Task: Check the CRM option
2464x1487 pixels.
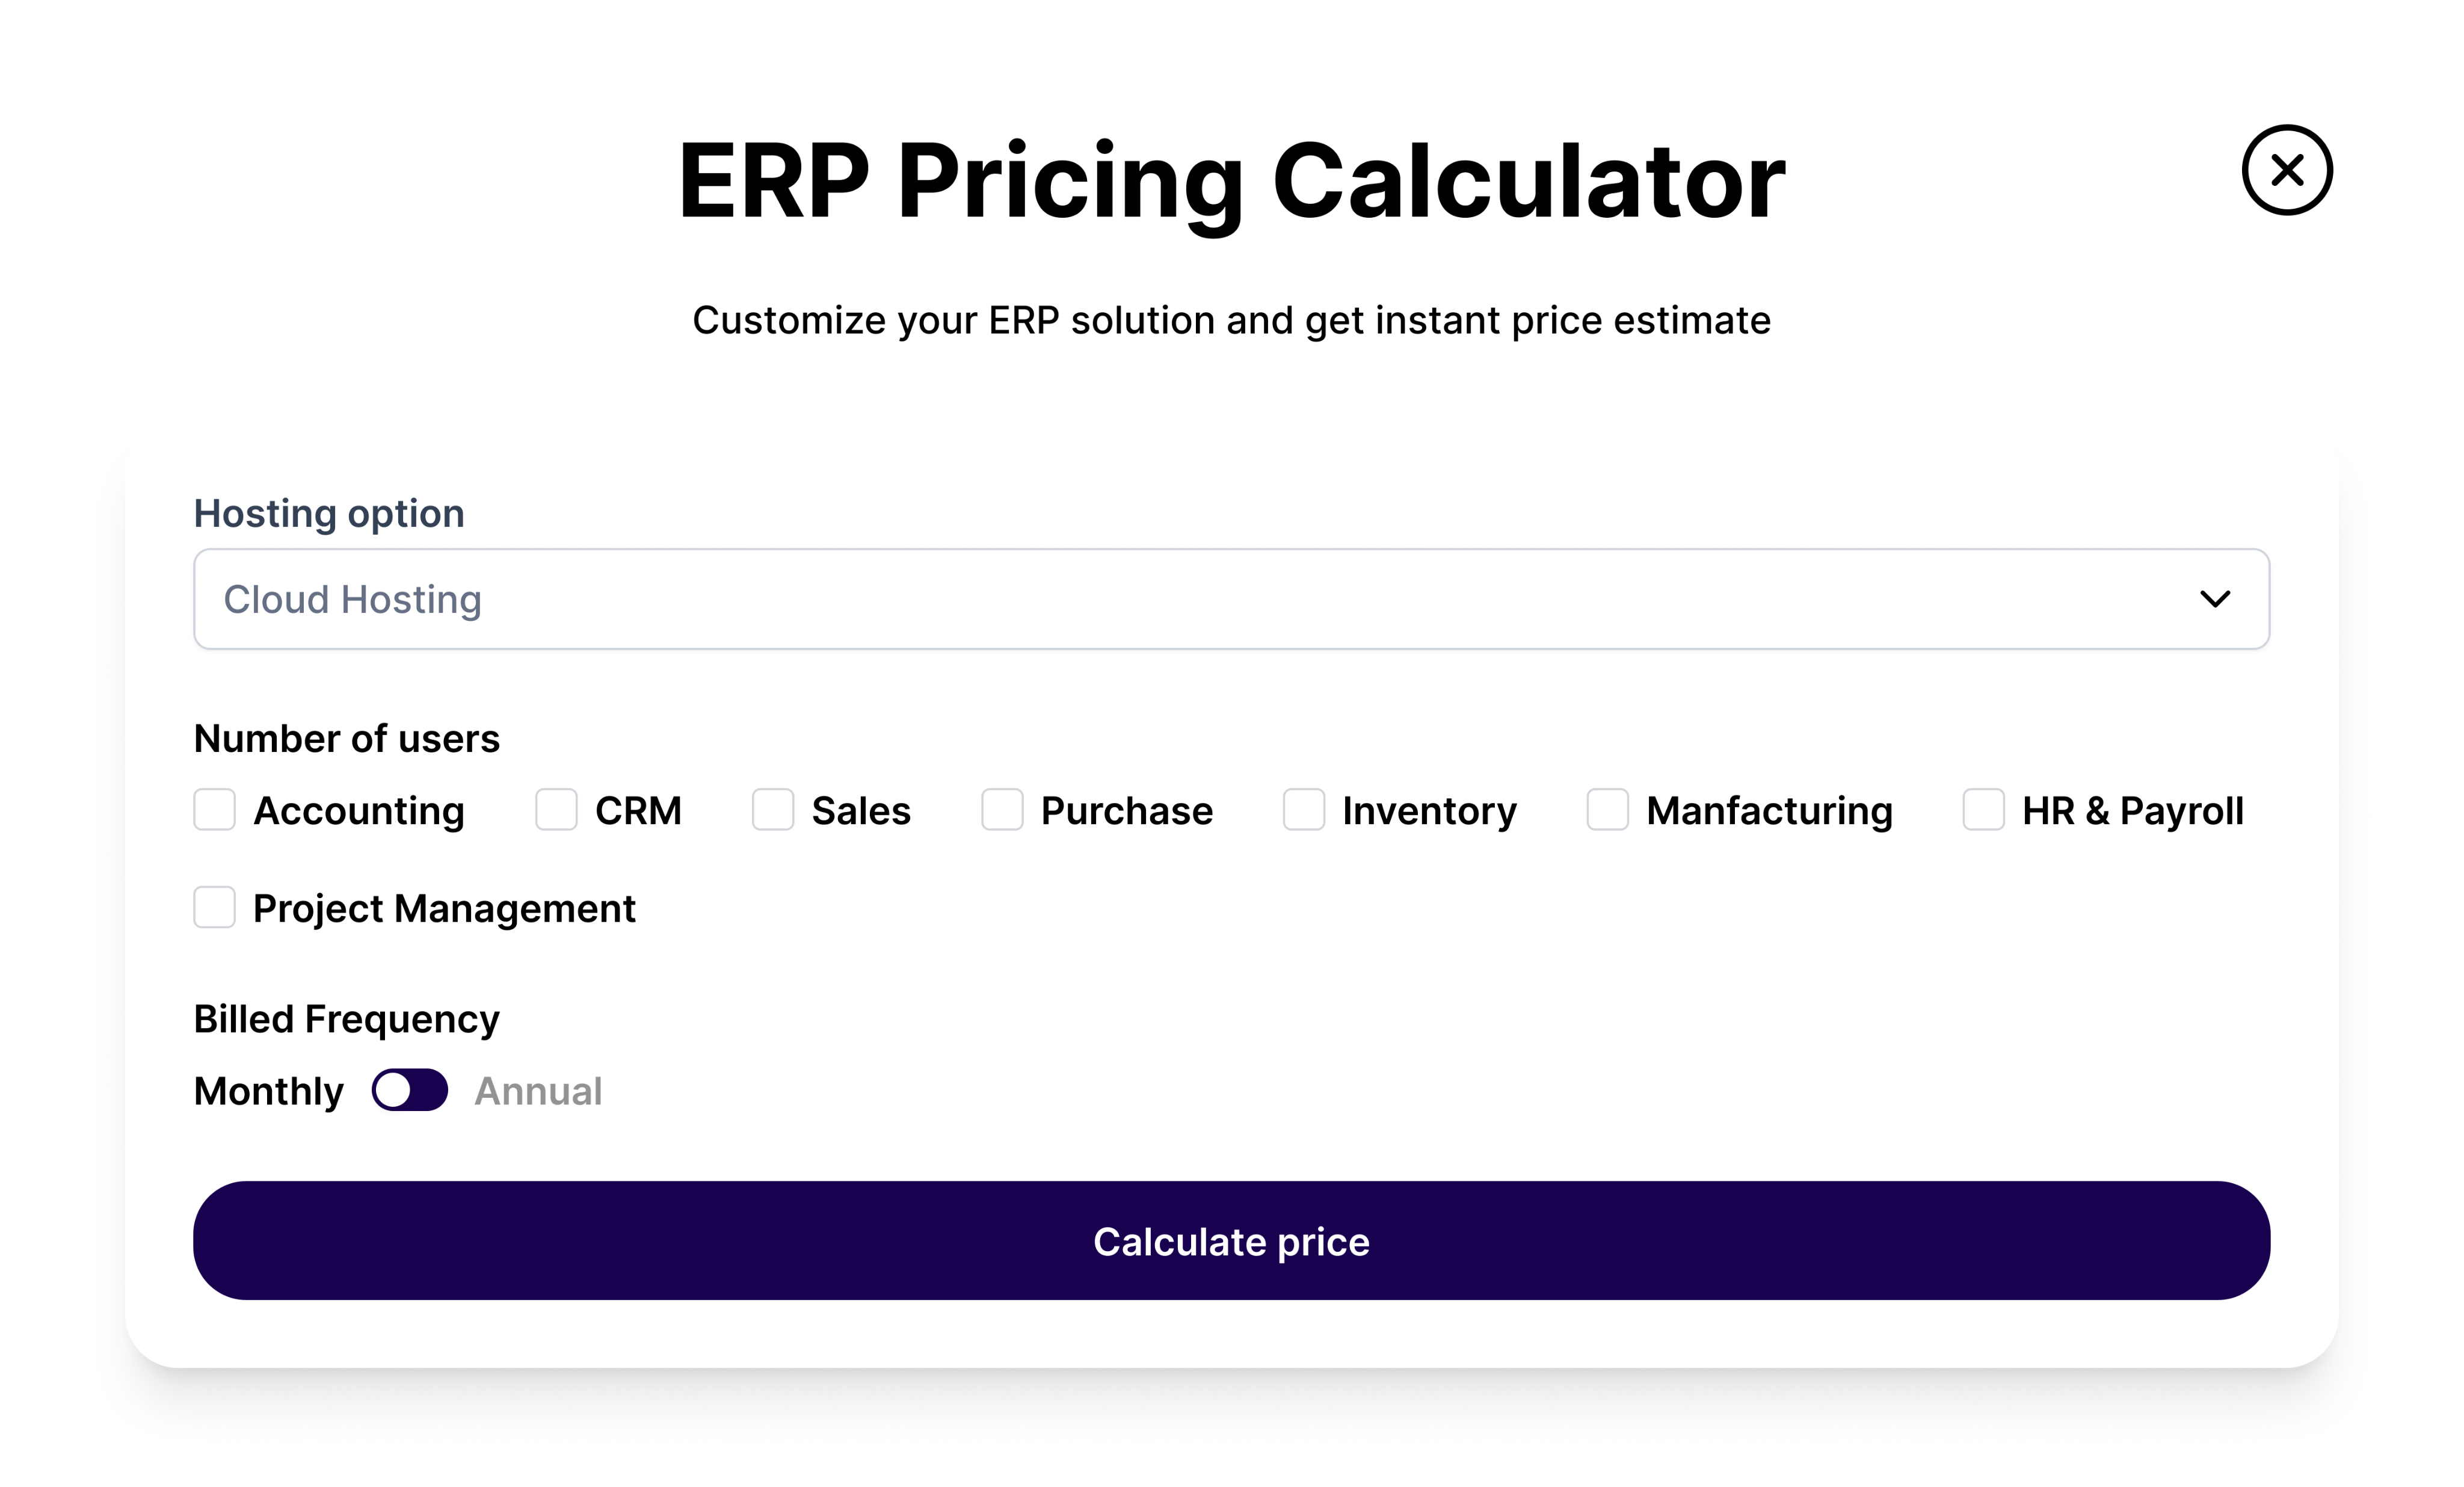Action: [557, 810]
